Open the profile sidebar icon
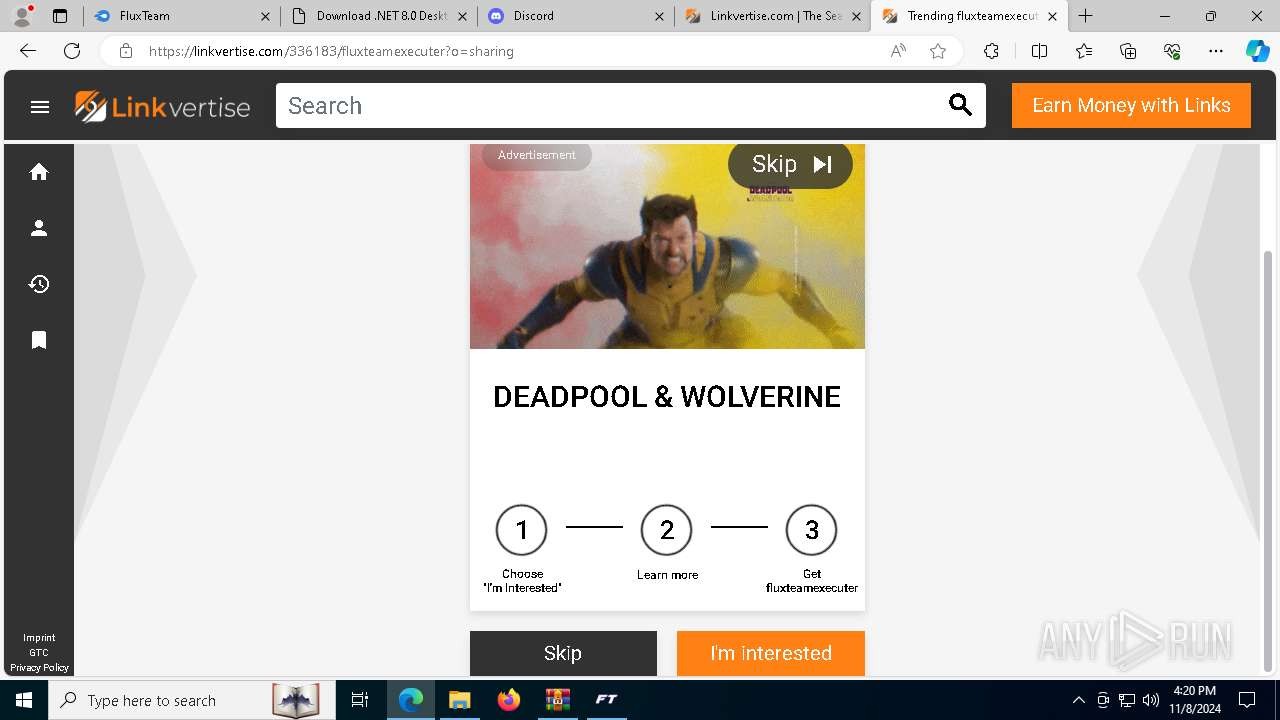 (39, 228)
